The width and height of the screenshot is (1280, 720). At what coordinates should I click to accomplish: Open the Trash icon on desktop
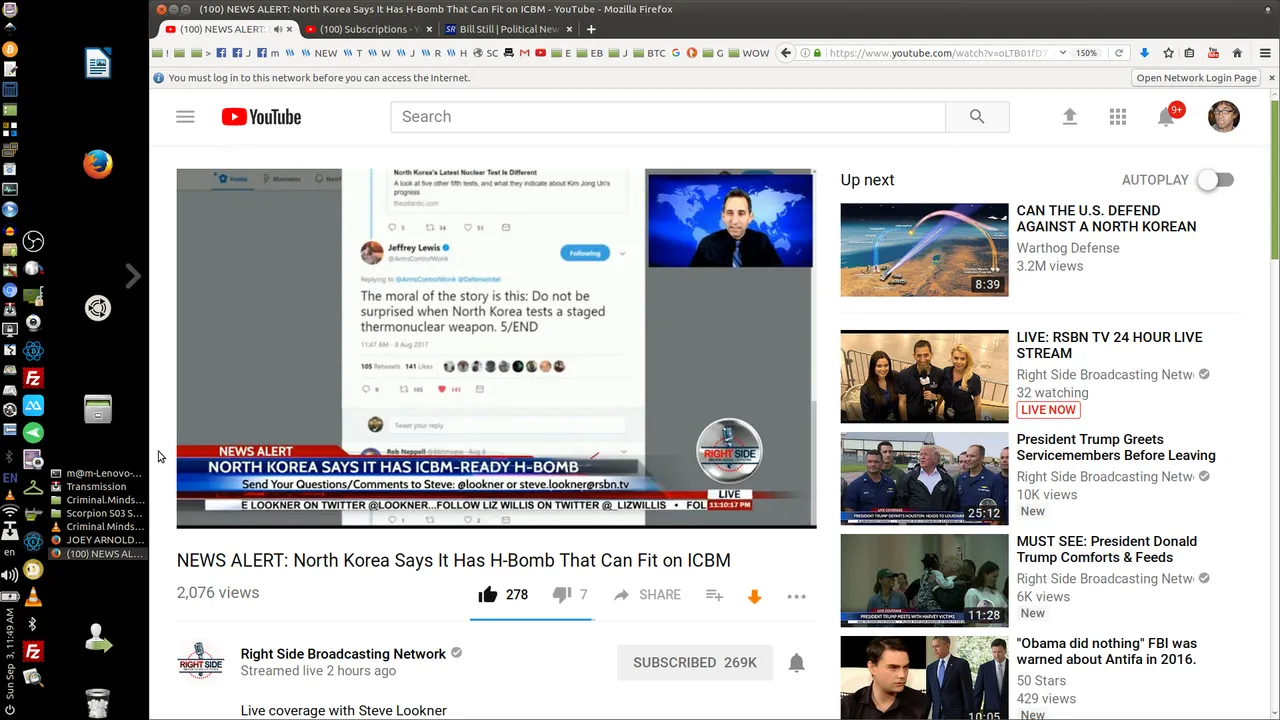coord(98,703)
